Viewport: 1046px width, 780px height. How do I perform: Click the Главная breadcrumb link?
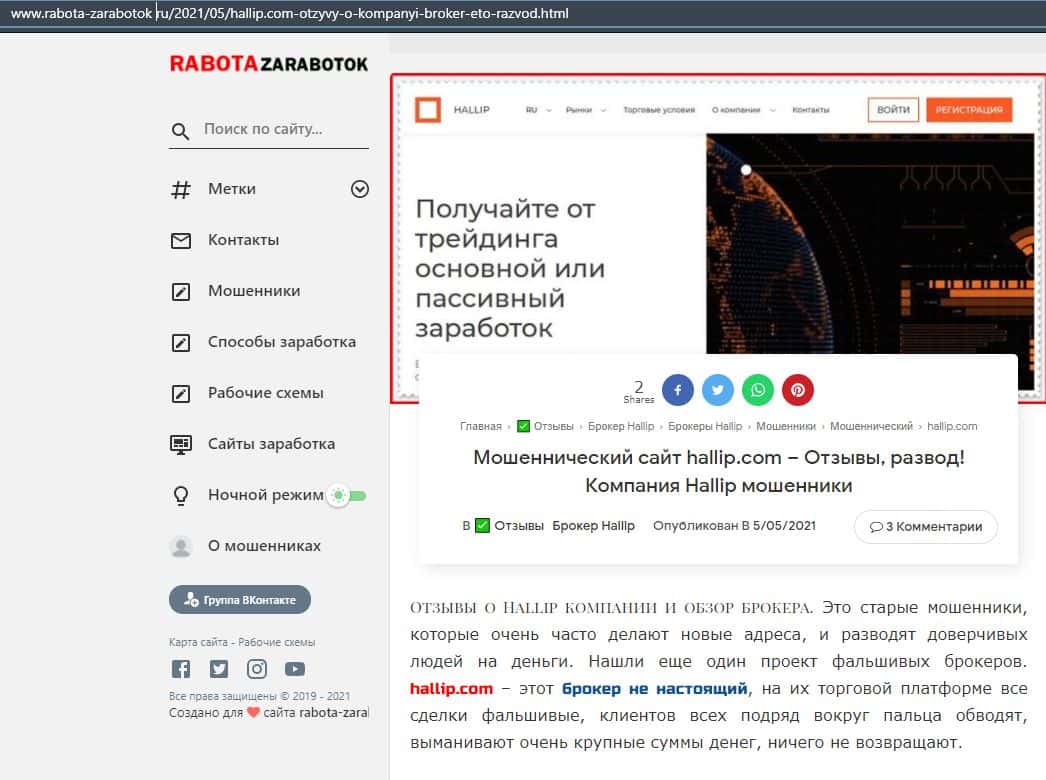480,426
